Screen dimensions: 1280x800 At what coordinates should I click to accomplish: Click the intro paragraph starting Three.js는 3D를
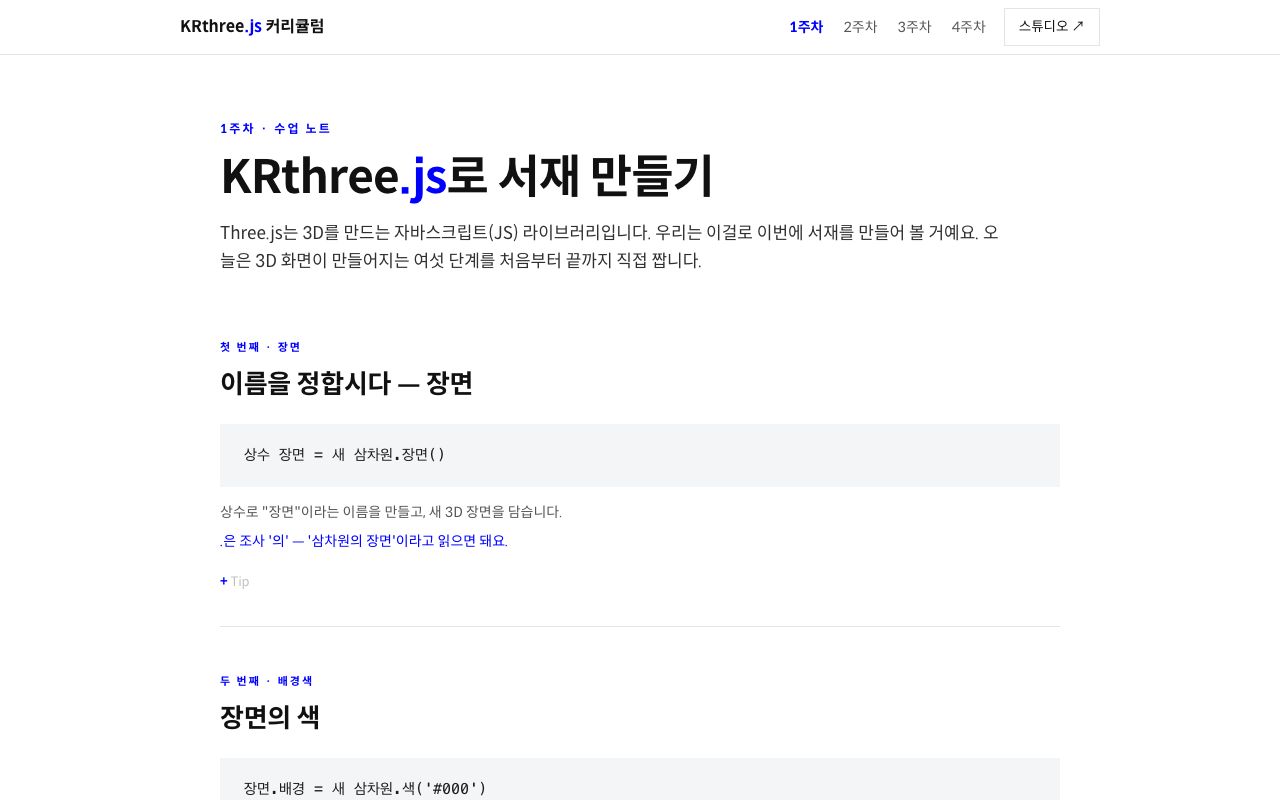click(x=610, y=247)
